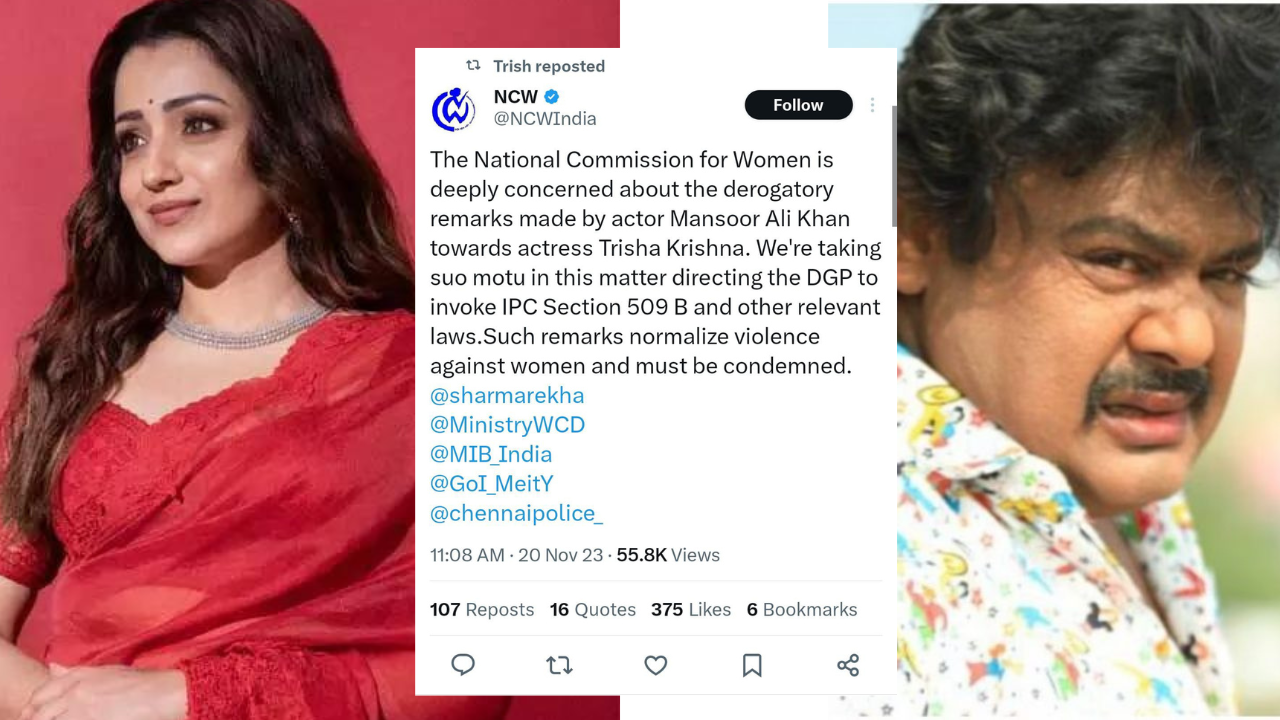Repost the tweet using the retweet icon
The image size is (1280, 720).
pyautogui.click(x=559, y=665)
